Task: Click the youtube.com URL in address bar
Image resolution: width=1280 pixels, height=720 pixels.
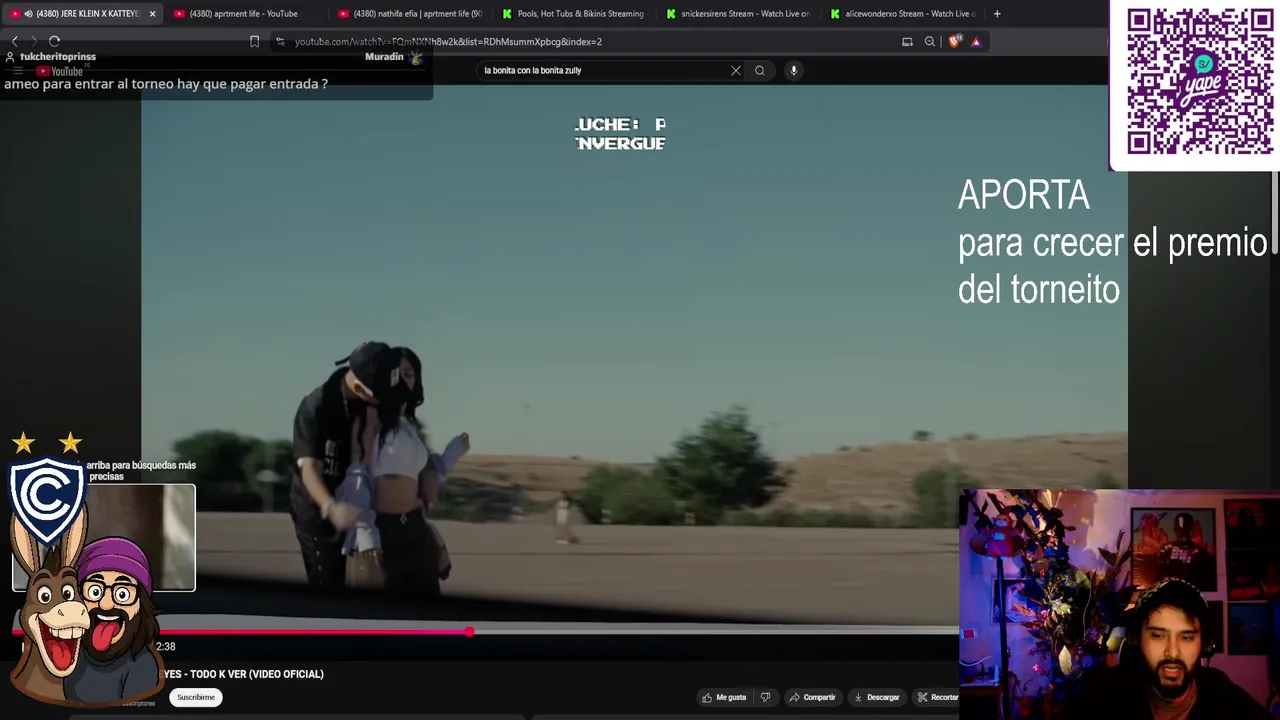Action: (448, 42)
